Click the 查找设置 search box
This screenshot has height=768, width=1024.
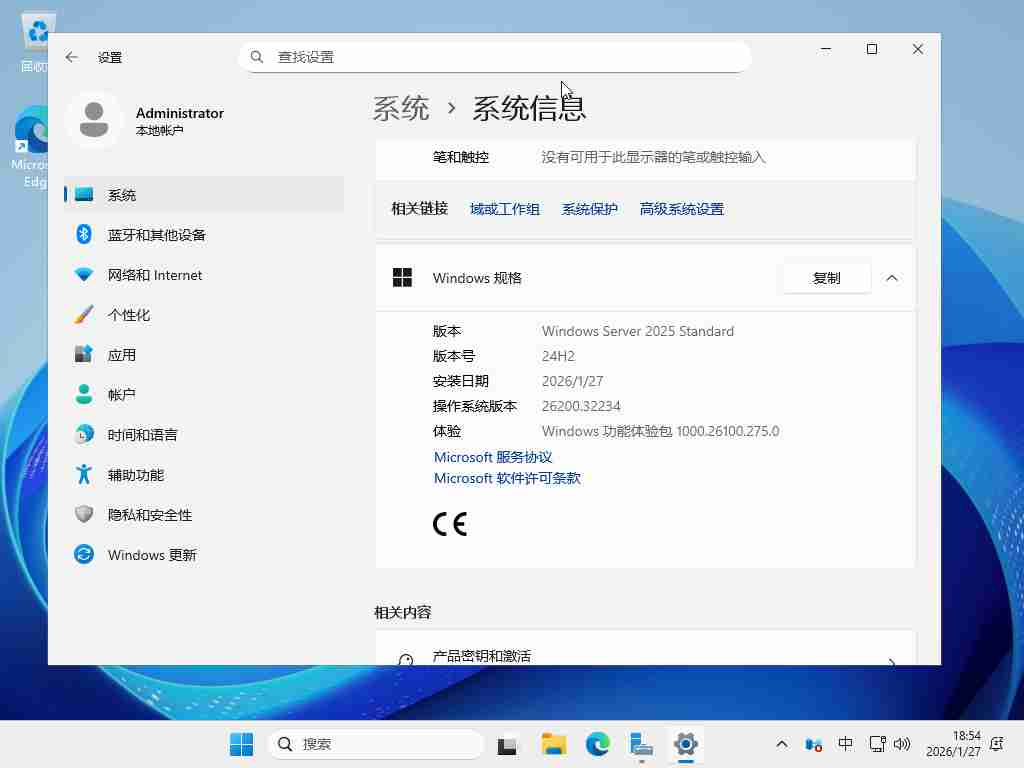click(x=495, y=57)
